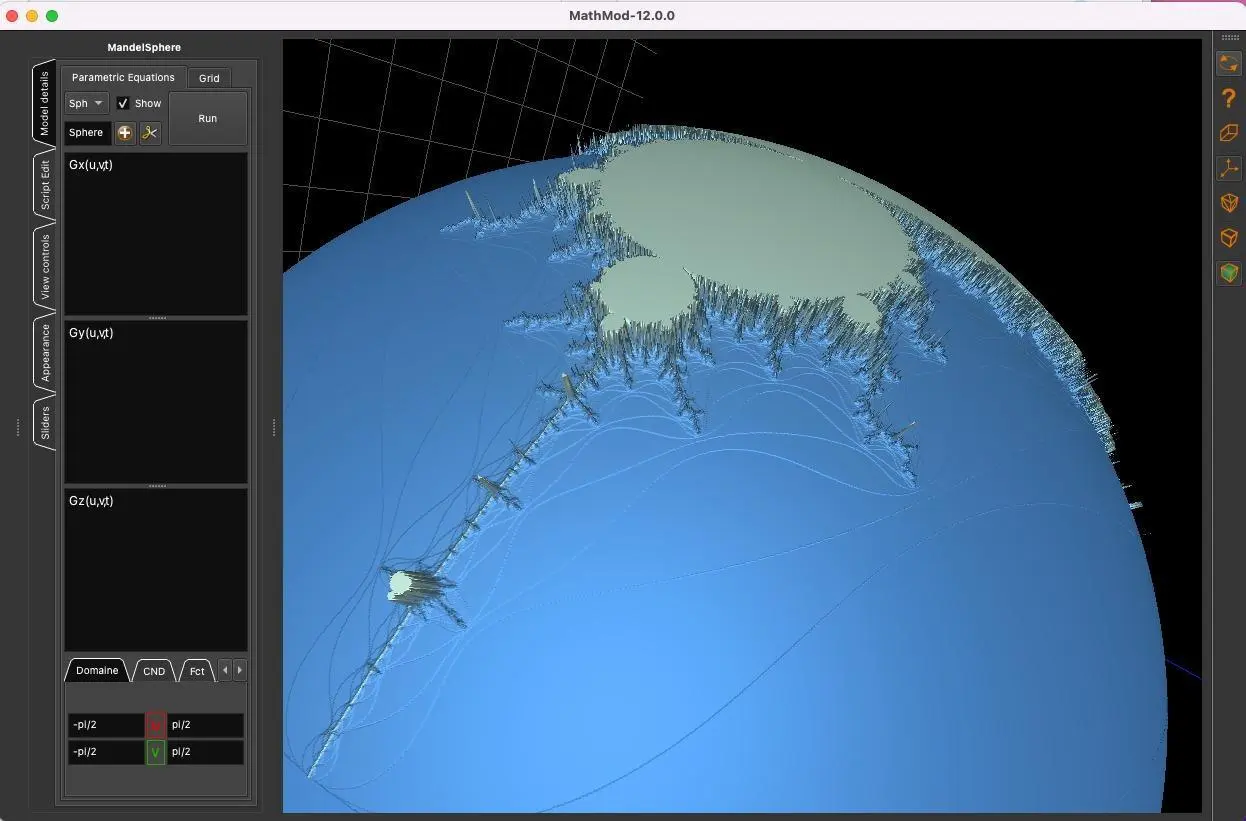Screen dimensions: 1246x821
Task: Toggle the green v-domain indicator
Action: (x=155, y=751)
